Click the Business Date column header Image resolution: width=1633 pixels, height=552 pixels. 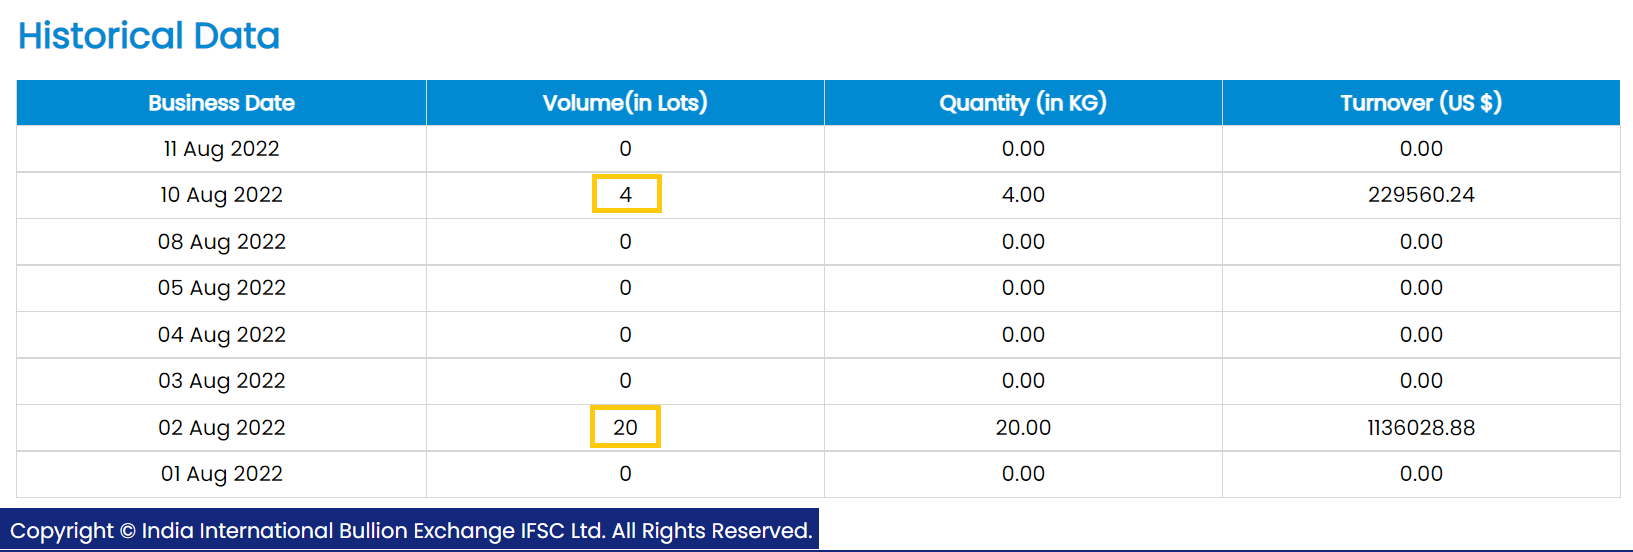[221, 103]
